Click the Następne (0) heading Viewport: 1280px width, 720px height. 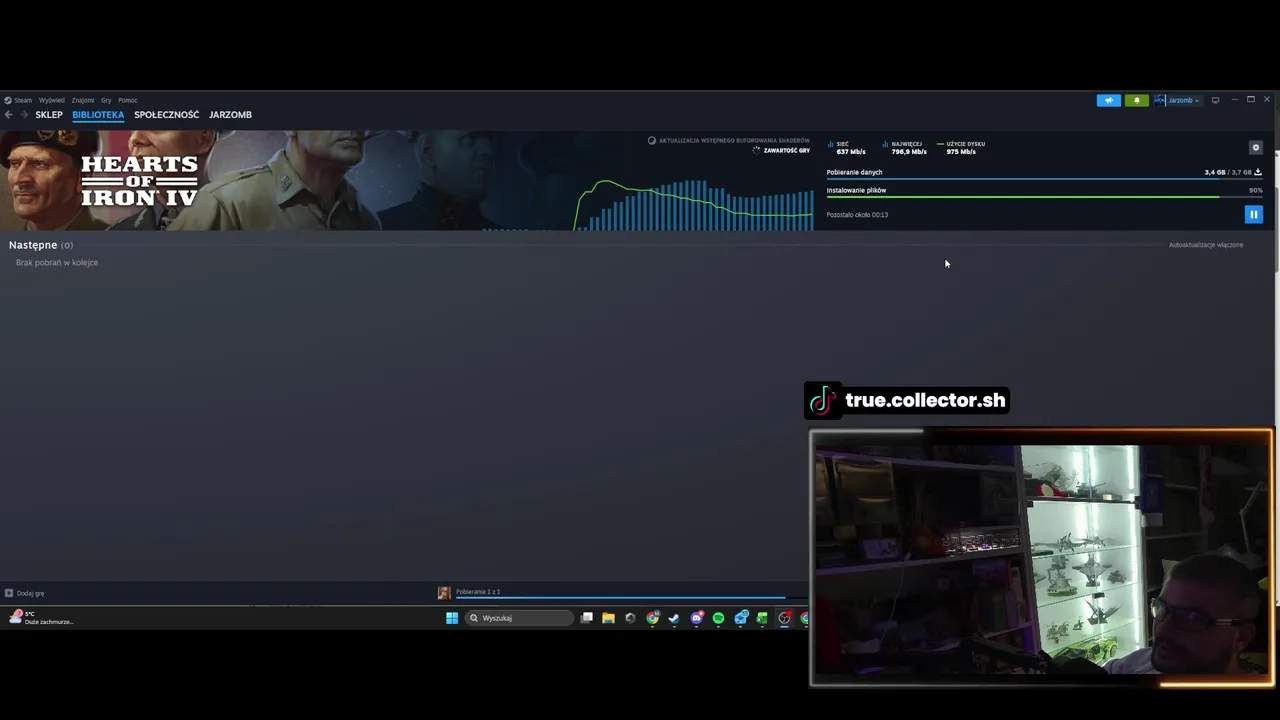pyautogui.click(x=41, y=245)
